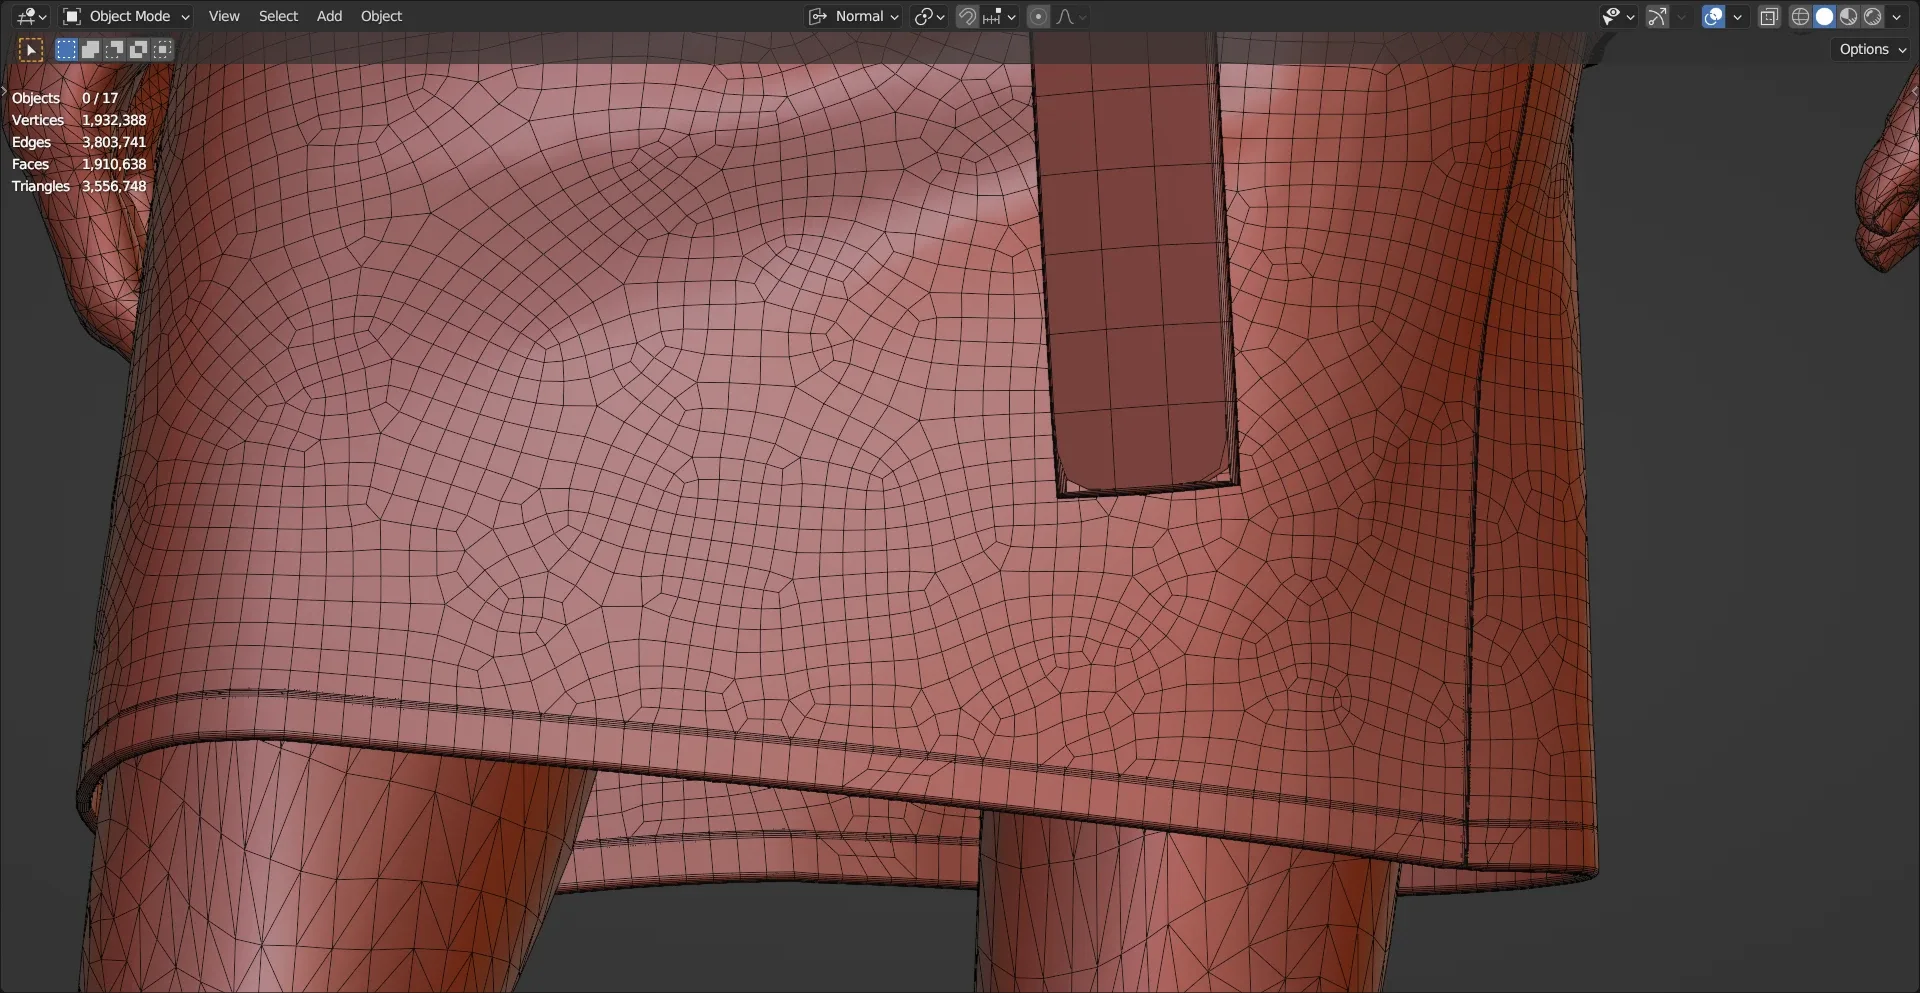
Task: Switch to material preview shading
Action: 1848,16
